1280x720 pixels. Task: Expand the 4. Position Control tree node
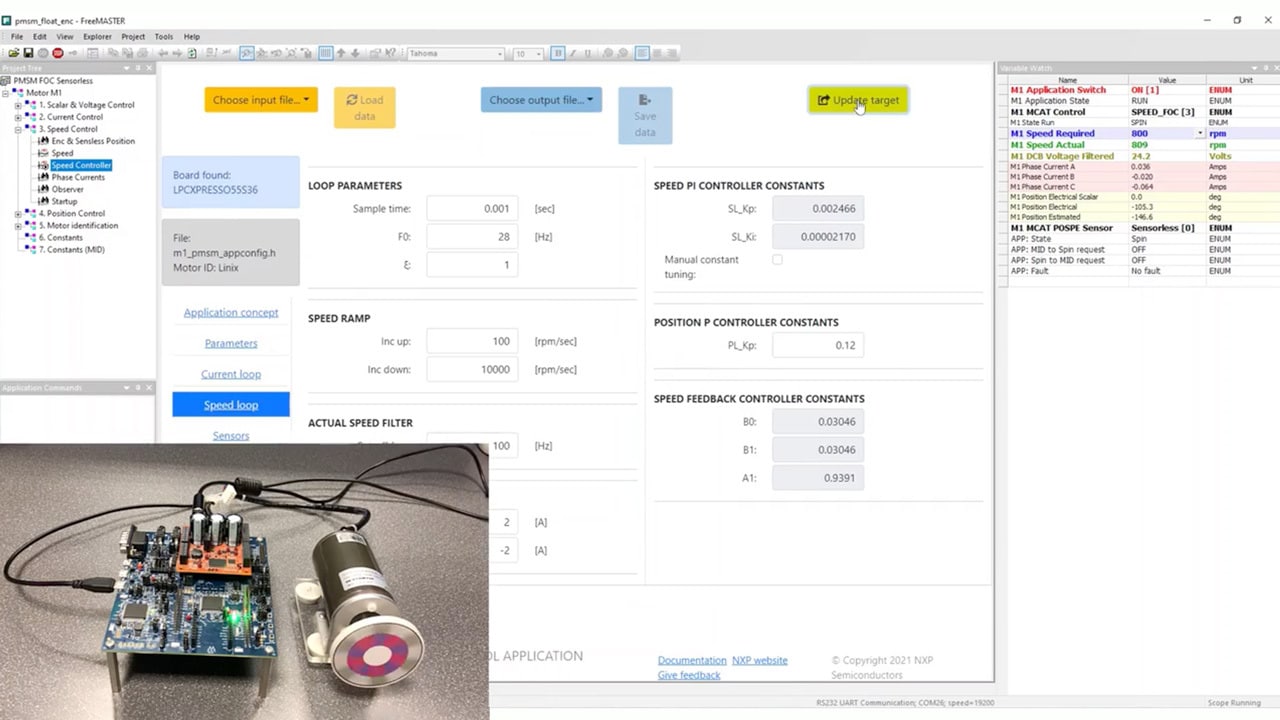[x=18, y=213]
